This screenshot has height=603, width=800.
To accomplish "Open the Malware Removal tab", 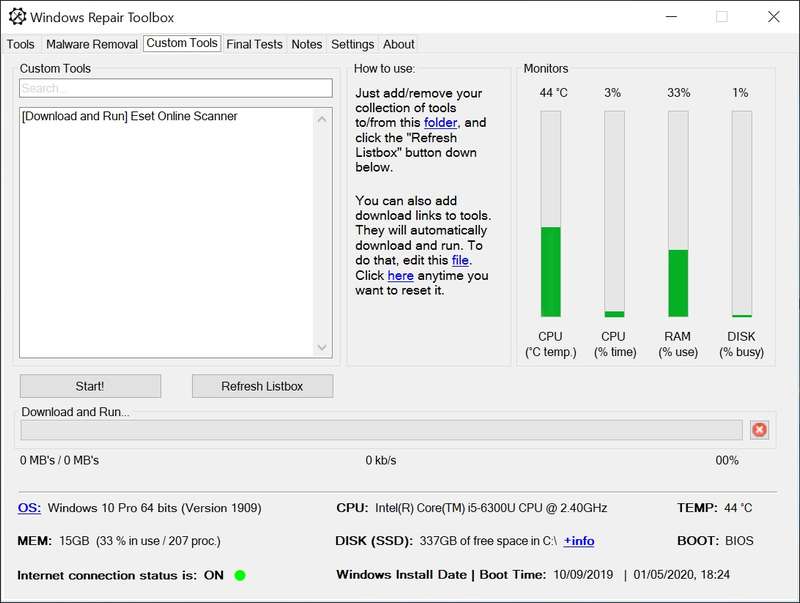I will click(x=92, y=44).
